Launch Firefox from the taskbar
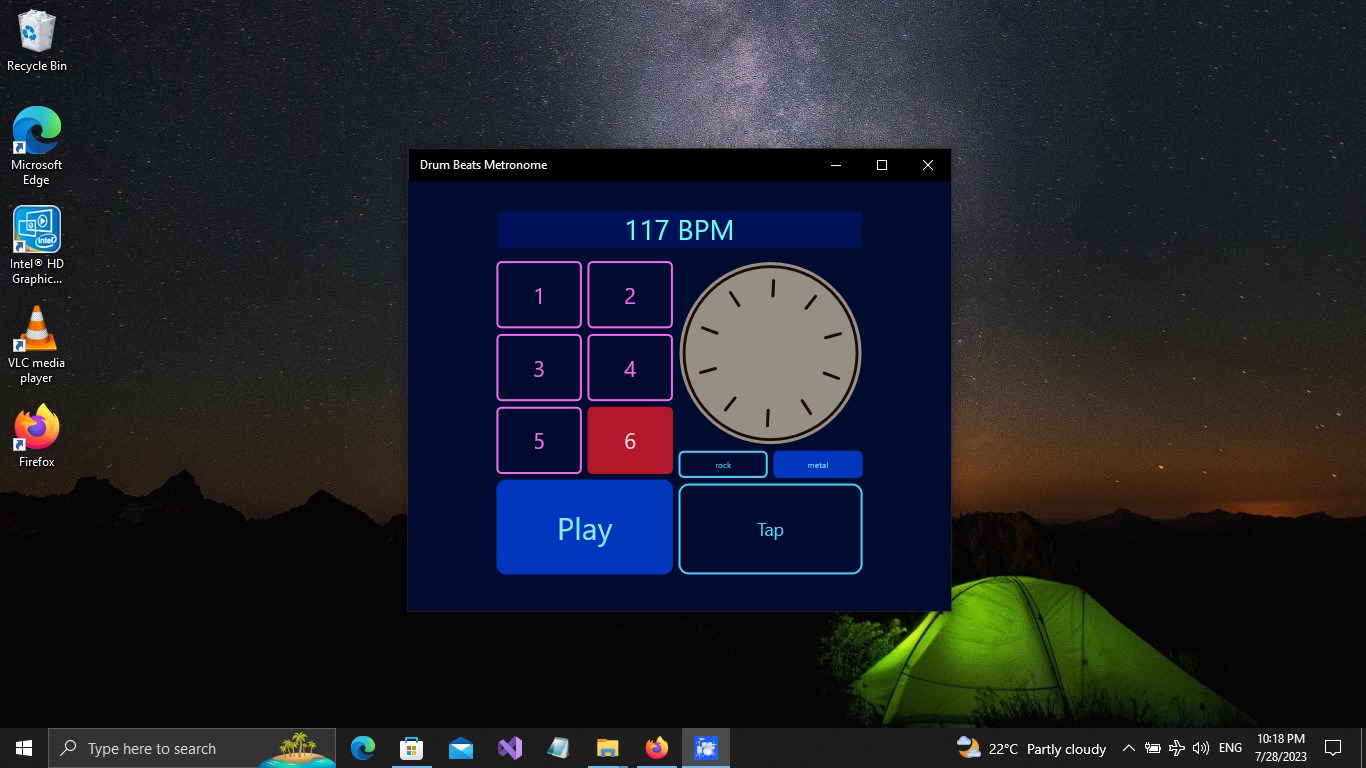The height and width of the screenshot is (768, 1366). point(656,747)
